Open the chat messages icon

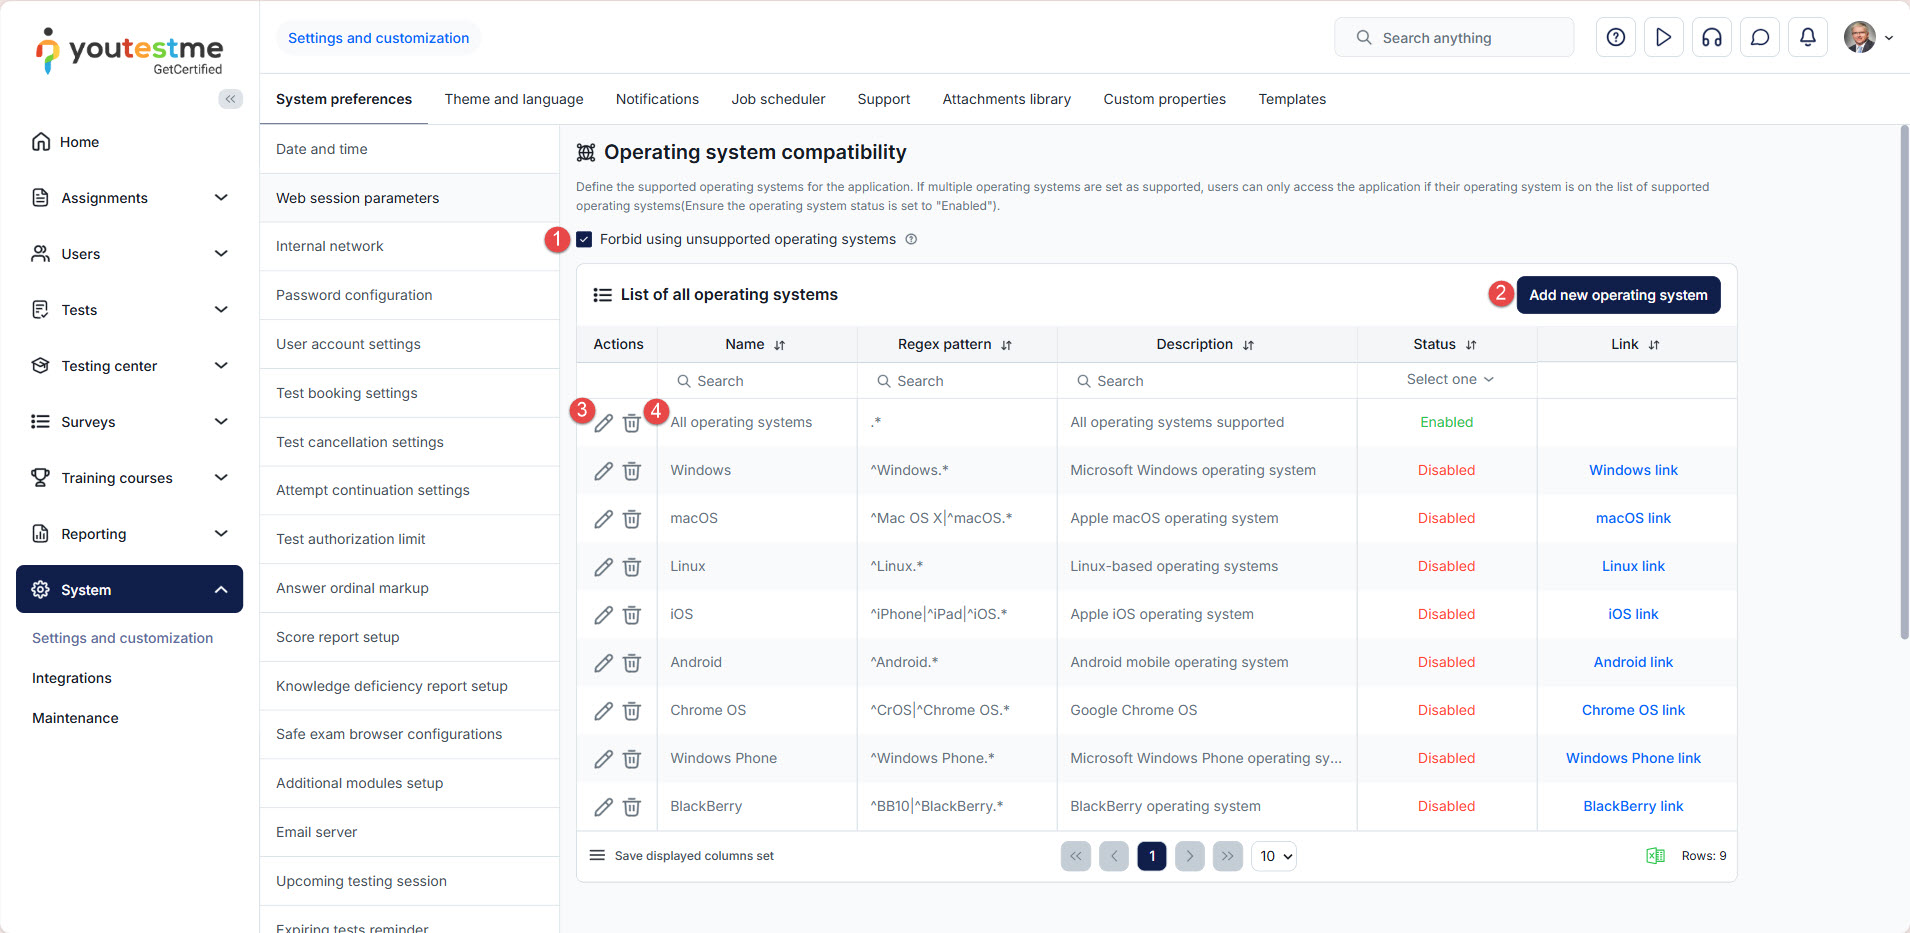click(1760, 38)
